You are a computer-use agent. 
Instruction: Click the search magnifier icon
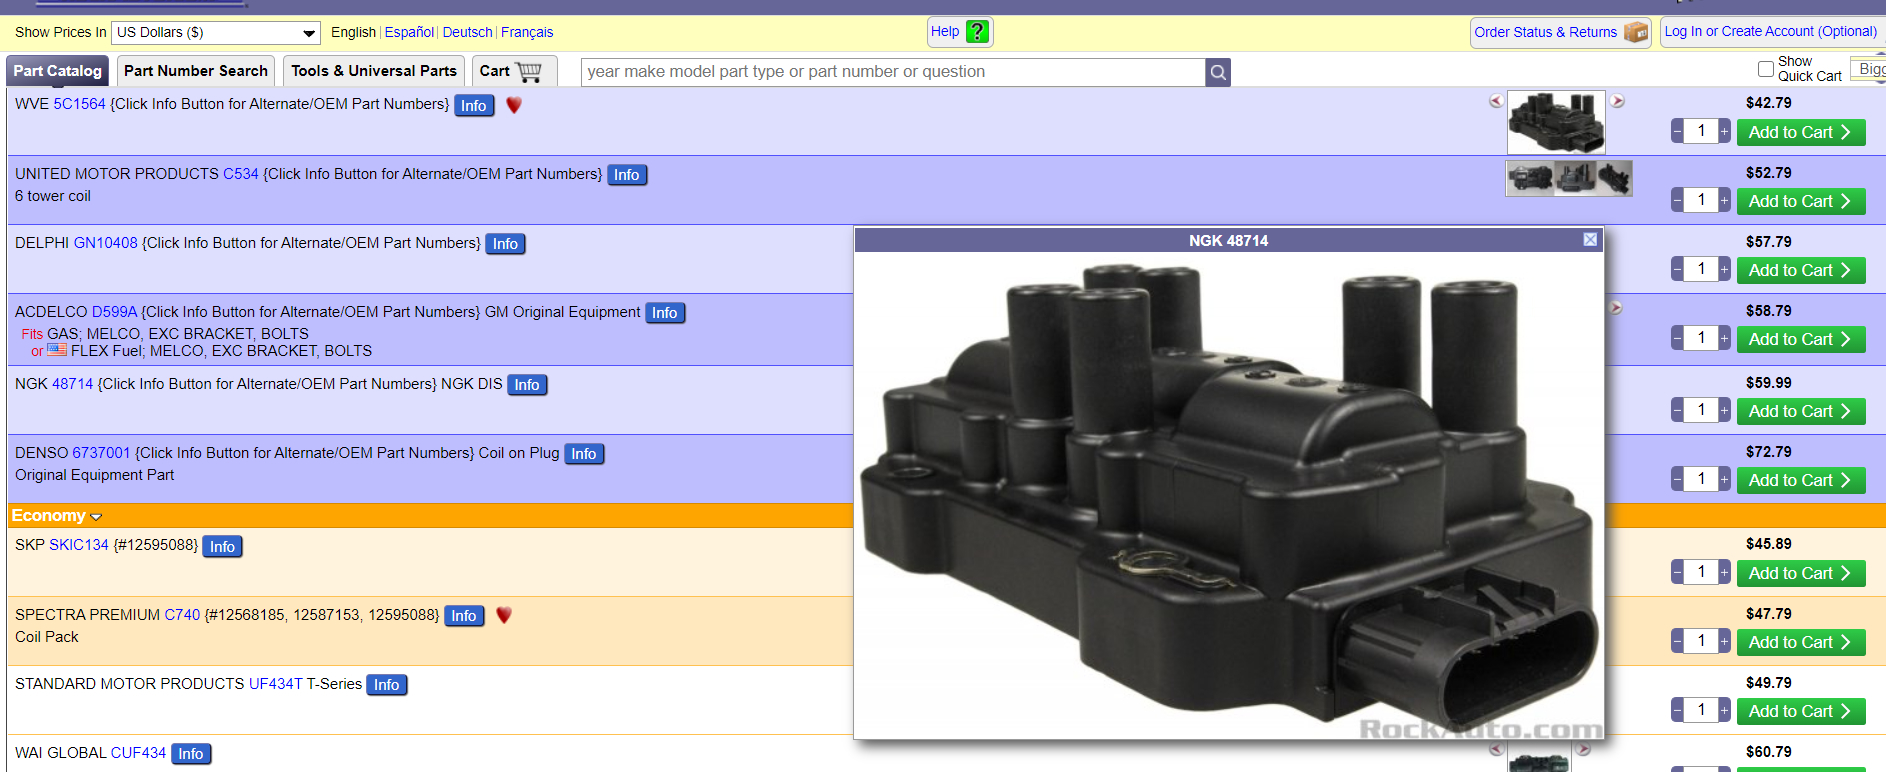[x=1218, y=72]
